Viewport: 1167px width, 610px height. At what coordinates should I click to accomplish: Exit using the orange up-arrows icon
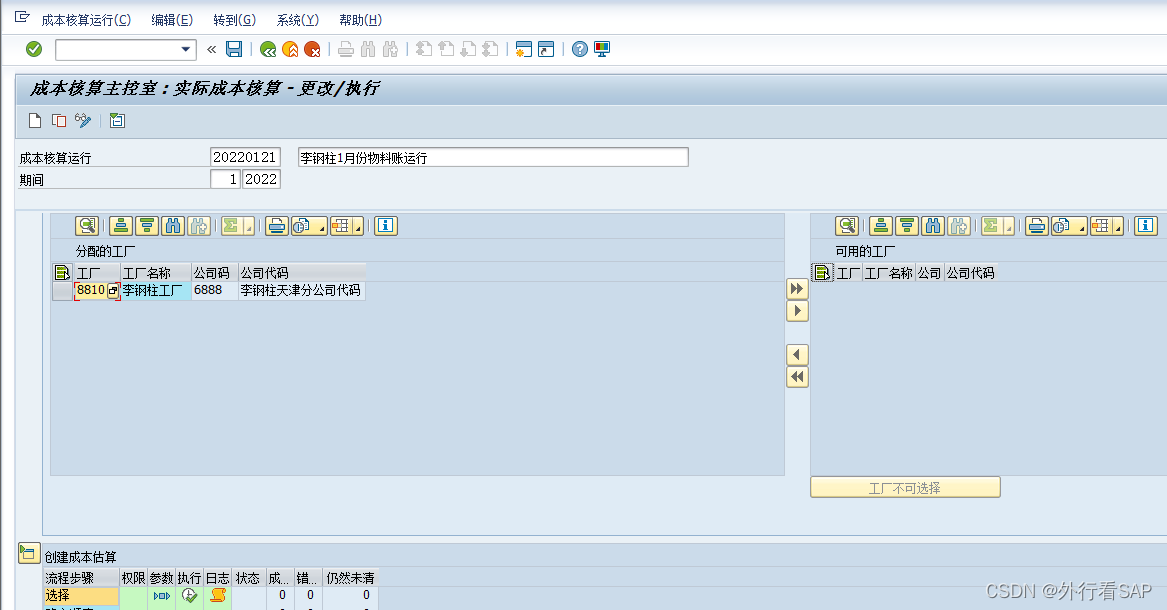pos(290,50)
